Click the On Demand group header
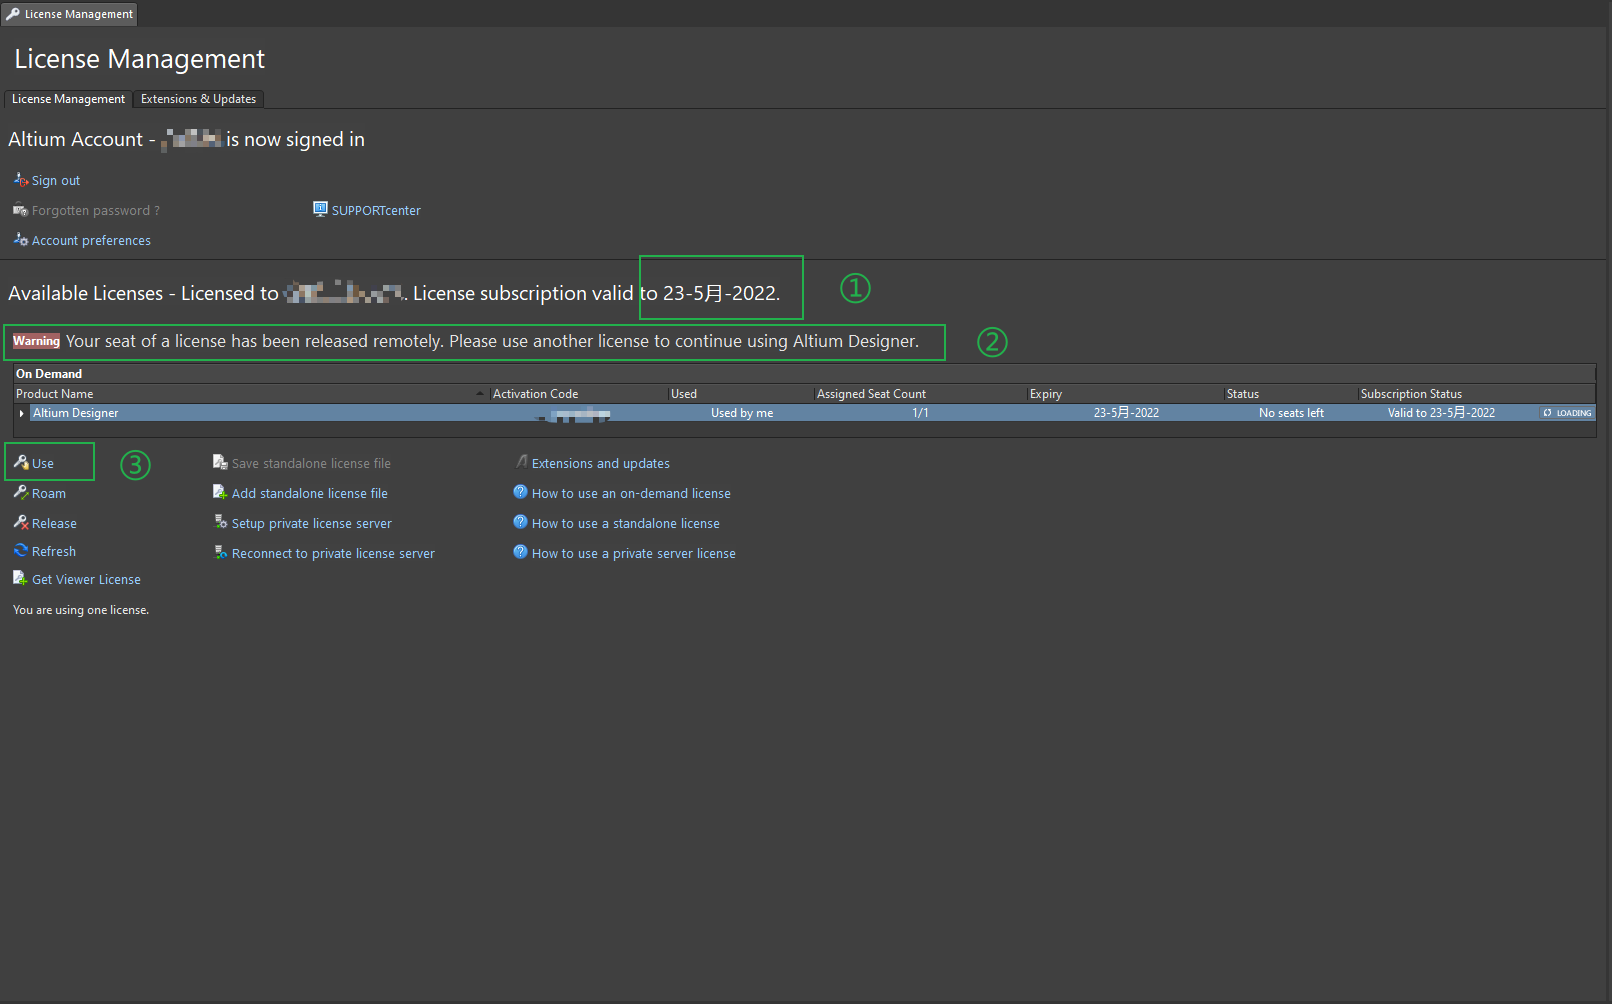The image size is (1612, 1004). point(804,374)
